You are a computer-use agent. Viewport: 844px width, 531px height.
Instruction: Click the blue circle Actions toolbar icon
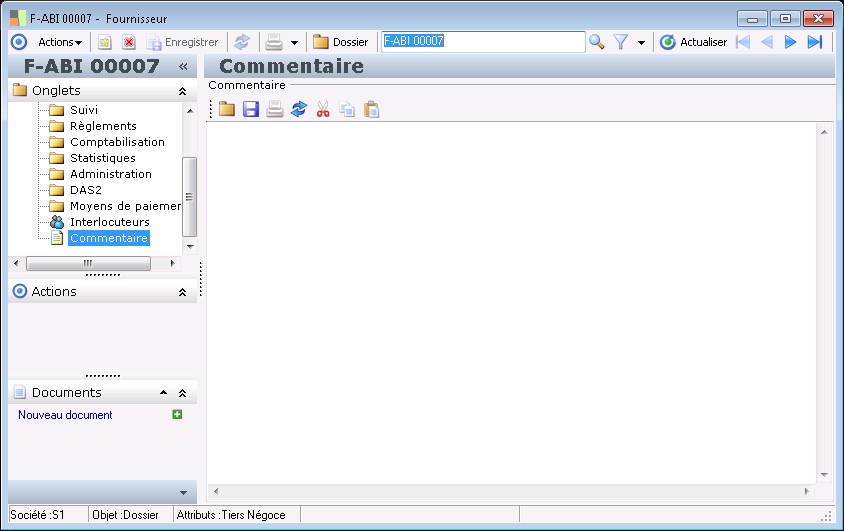(19, 42)
